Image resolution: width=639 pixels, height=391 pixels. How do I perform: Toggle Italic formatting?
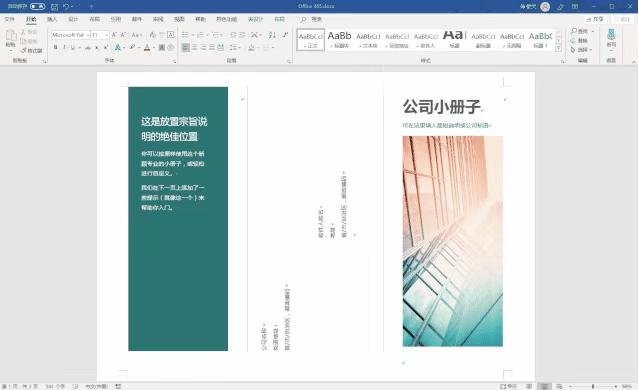click(64, 48)
